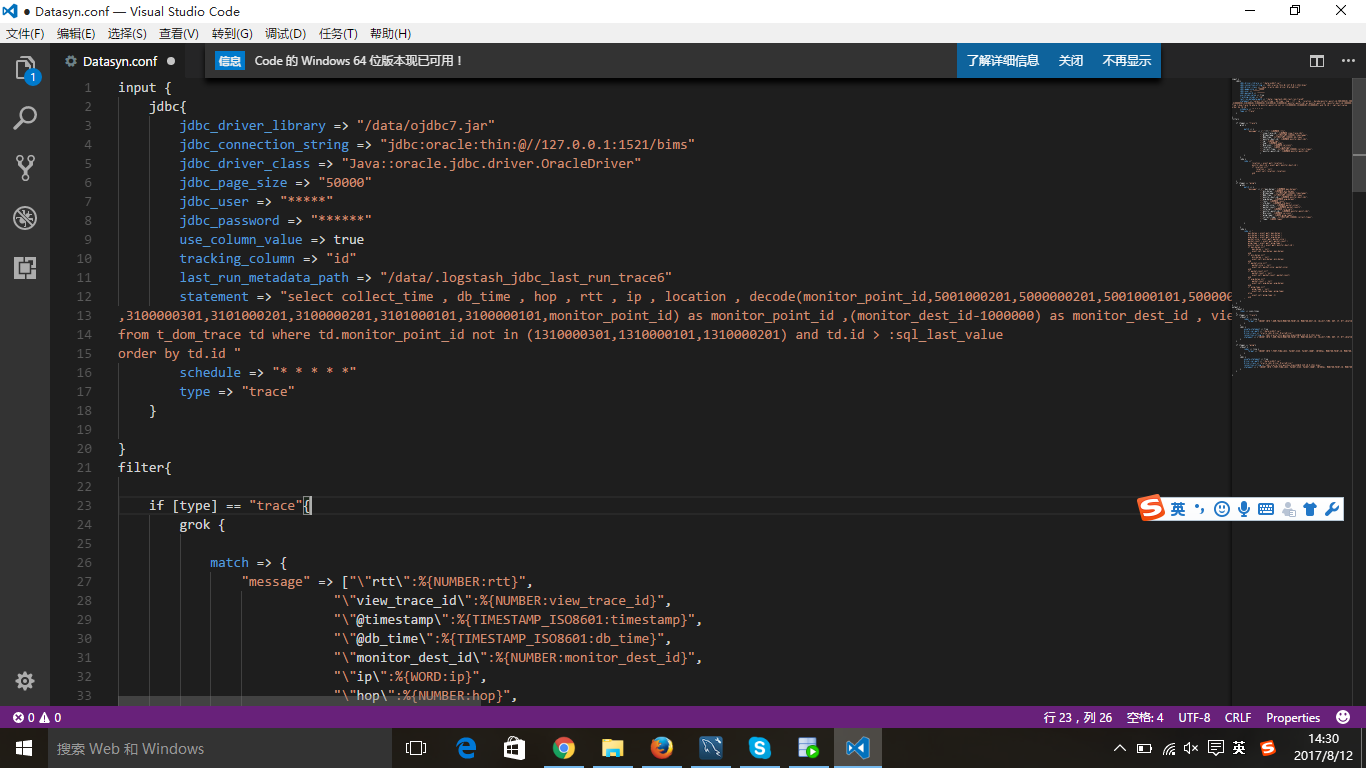Image resolution: width=1366 pixels, height=768 pixels.
Task: Open File Explorer from taskbar
Action: 613,748
